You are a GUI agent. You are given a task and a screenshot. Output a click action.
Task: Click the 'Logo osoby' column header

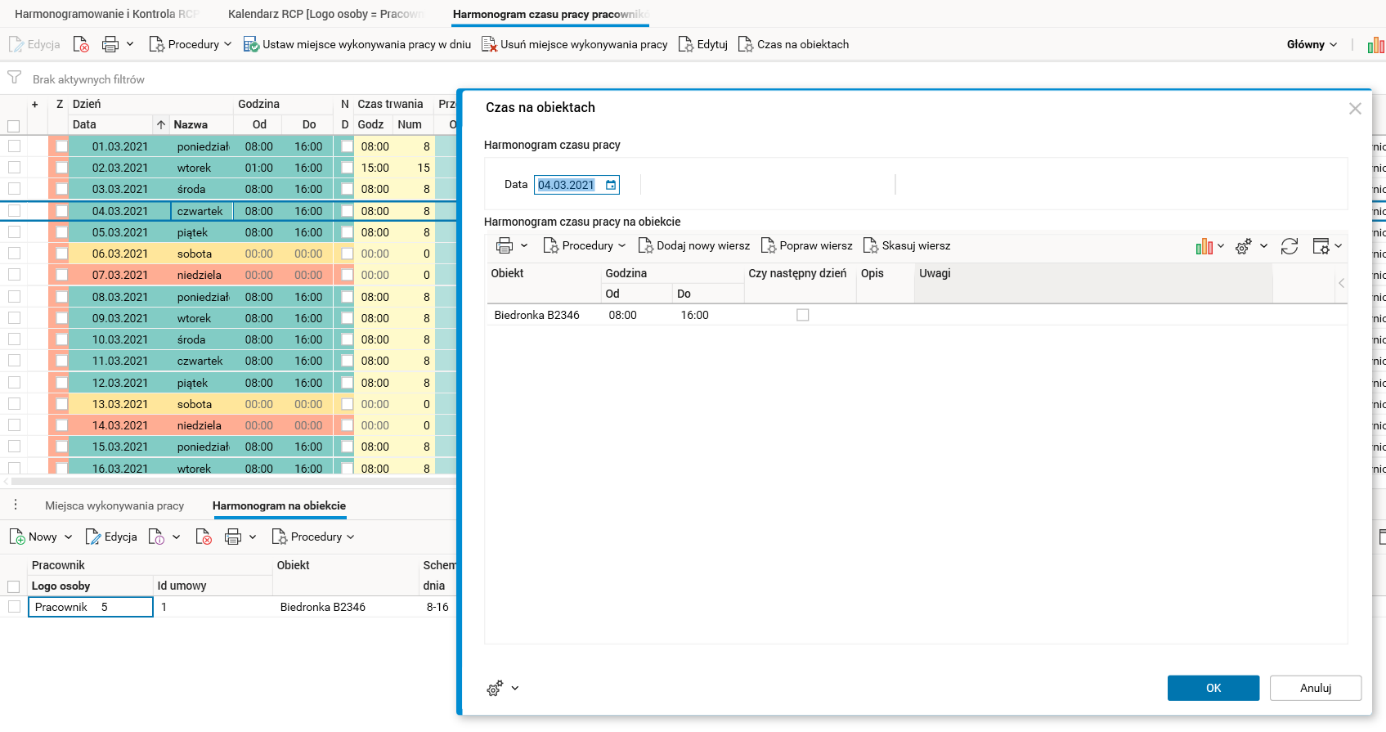90,586
